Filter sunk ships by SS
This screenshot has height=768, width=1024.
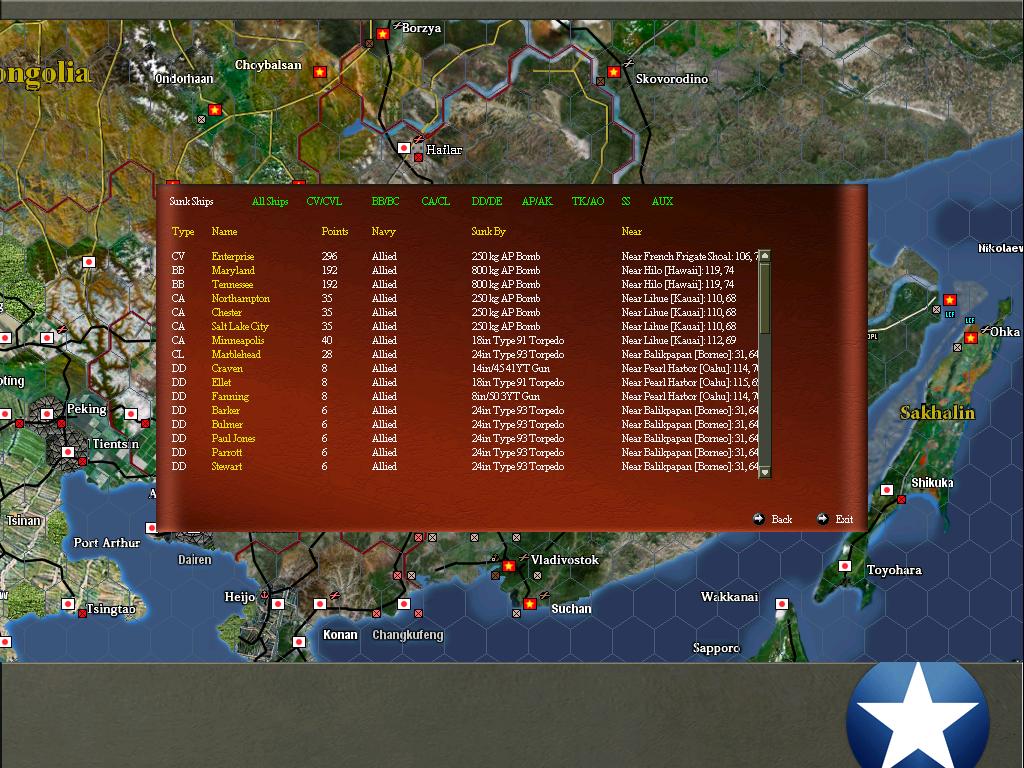626,201
